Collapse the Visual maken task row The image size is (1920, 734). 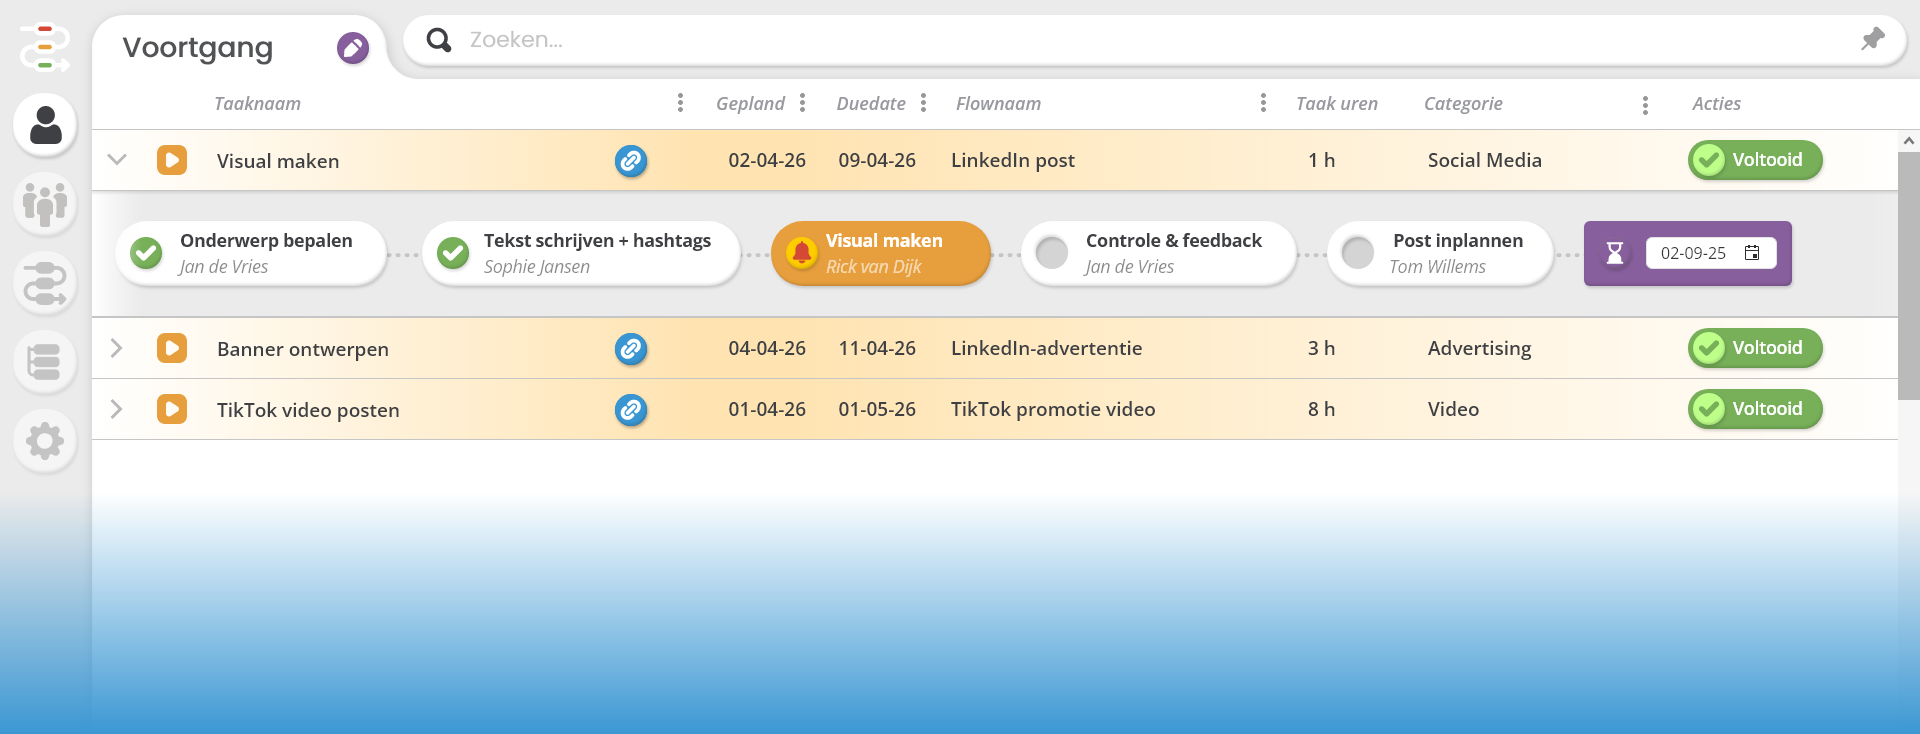(x=117, y=160)
